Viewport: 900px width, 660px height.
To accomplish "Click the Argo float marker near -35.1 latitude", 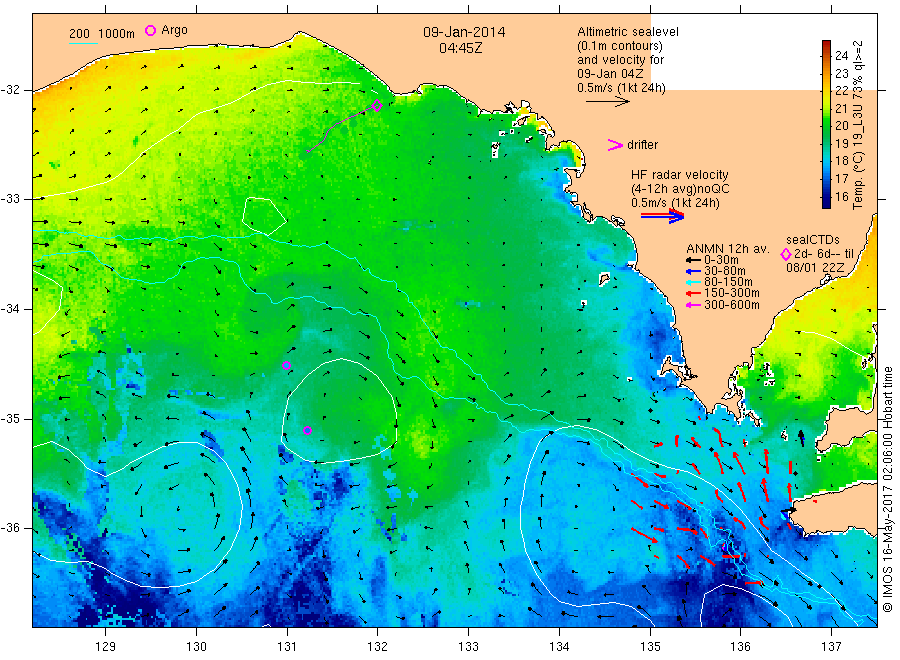I will coord(307,430).
